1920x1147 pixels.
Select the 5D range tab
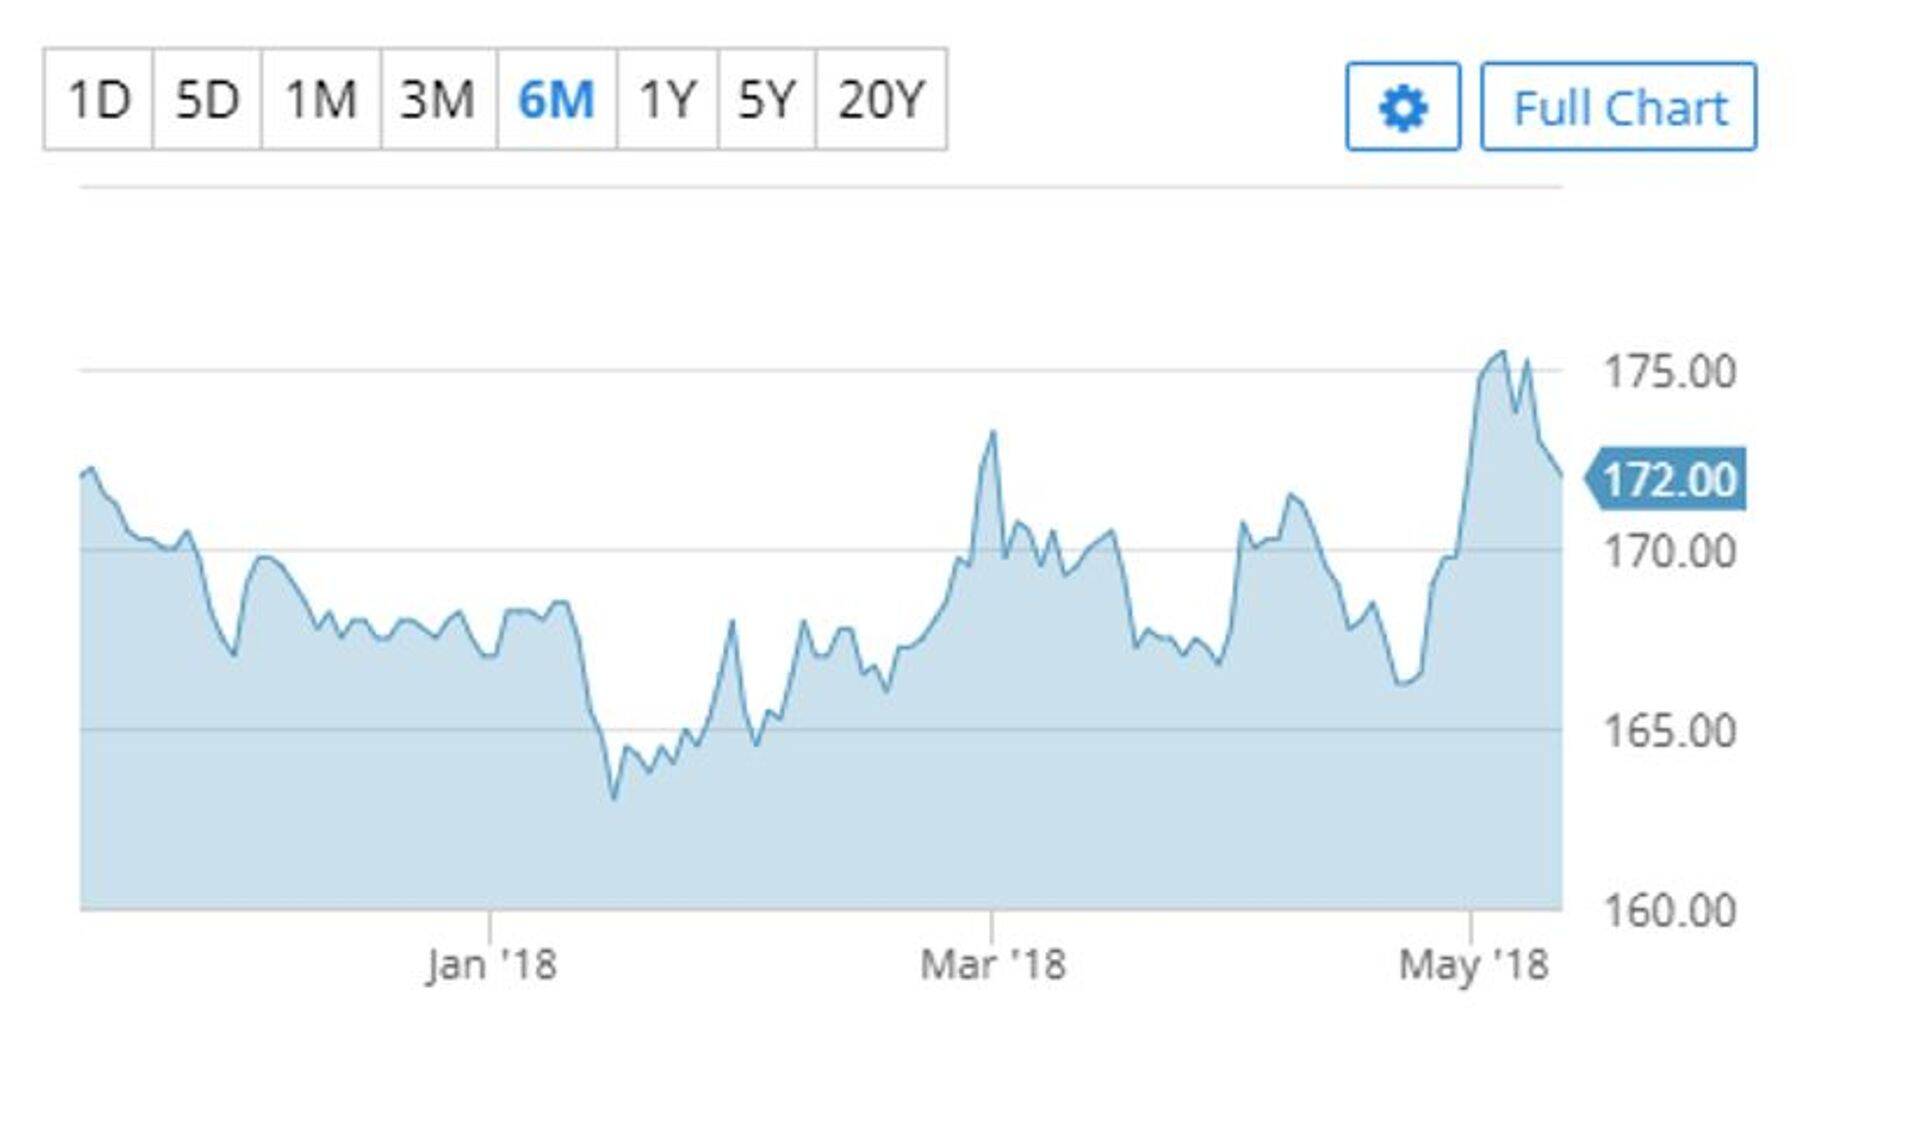point(207,100)
